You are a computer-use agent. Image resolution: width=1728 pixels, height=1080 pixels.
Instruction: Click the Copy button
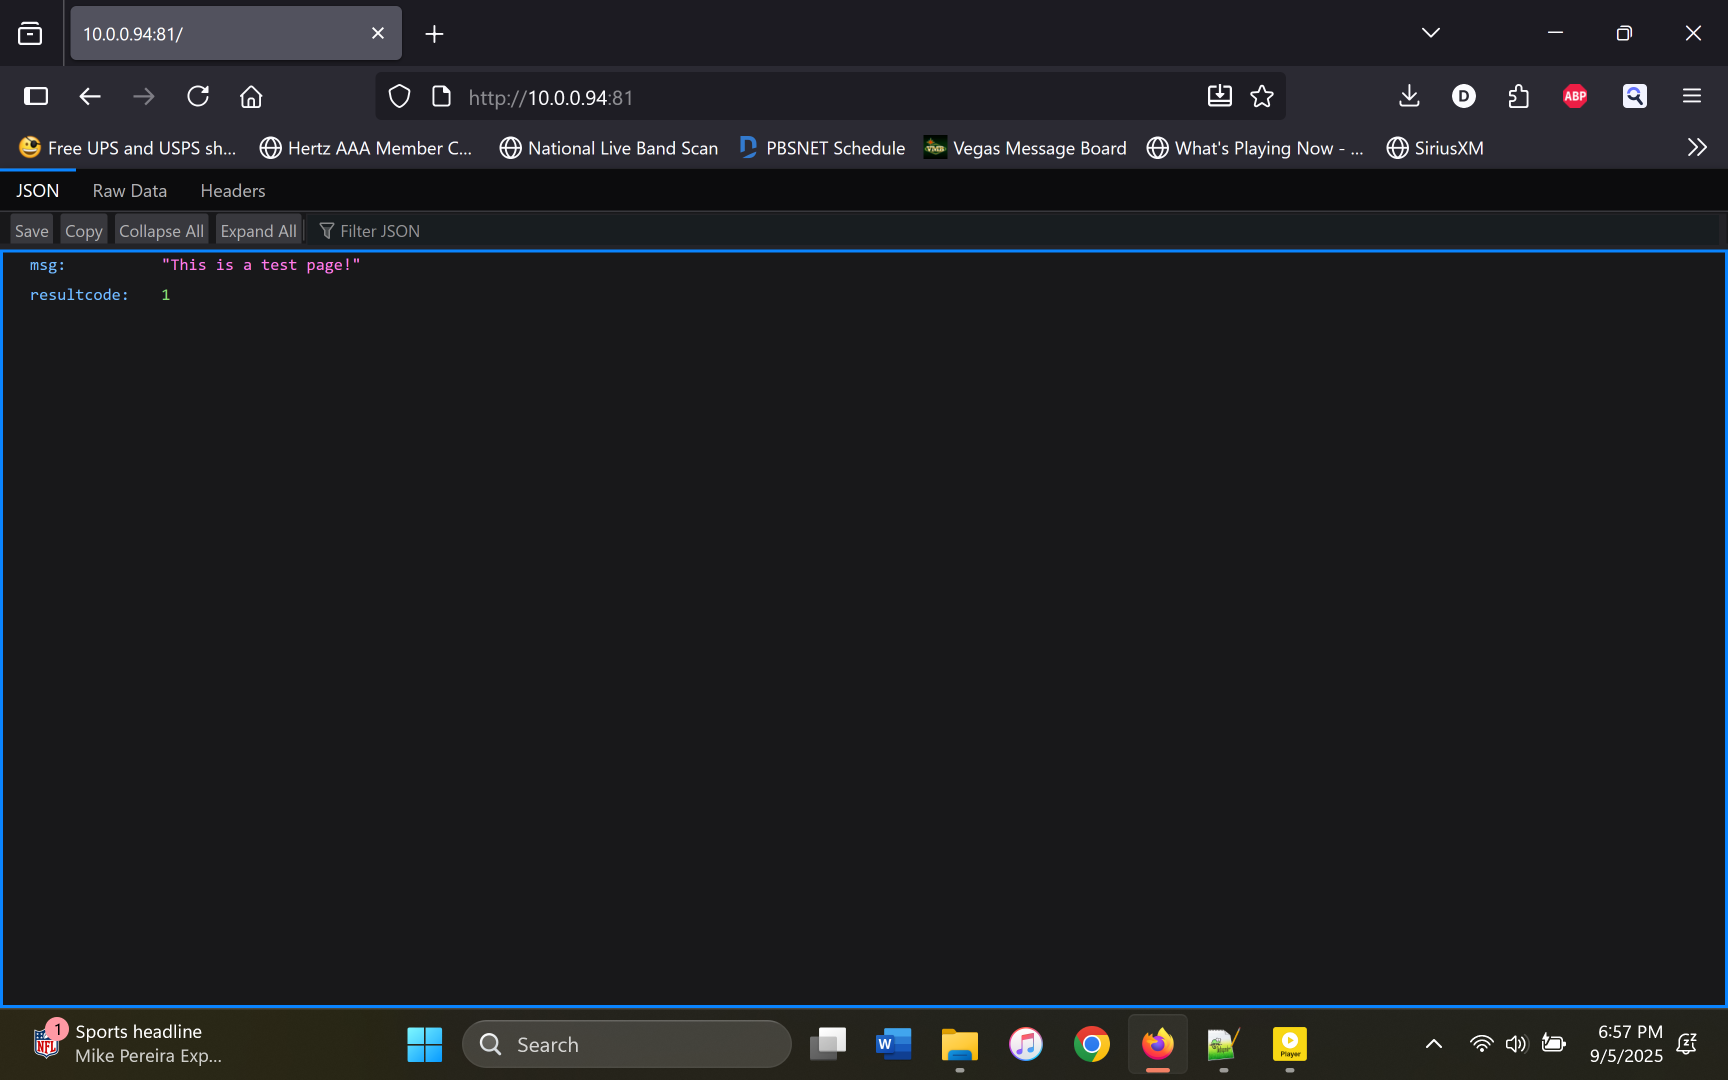(x=84, y=231)
